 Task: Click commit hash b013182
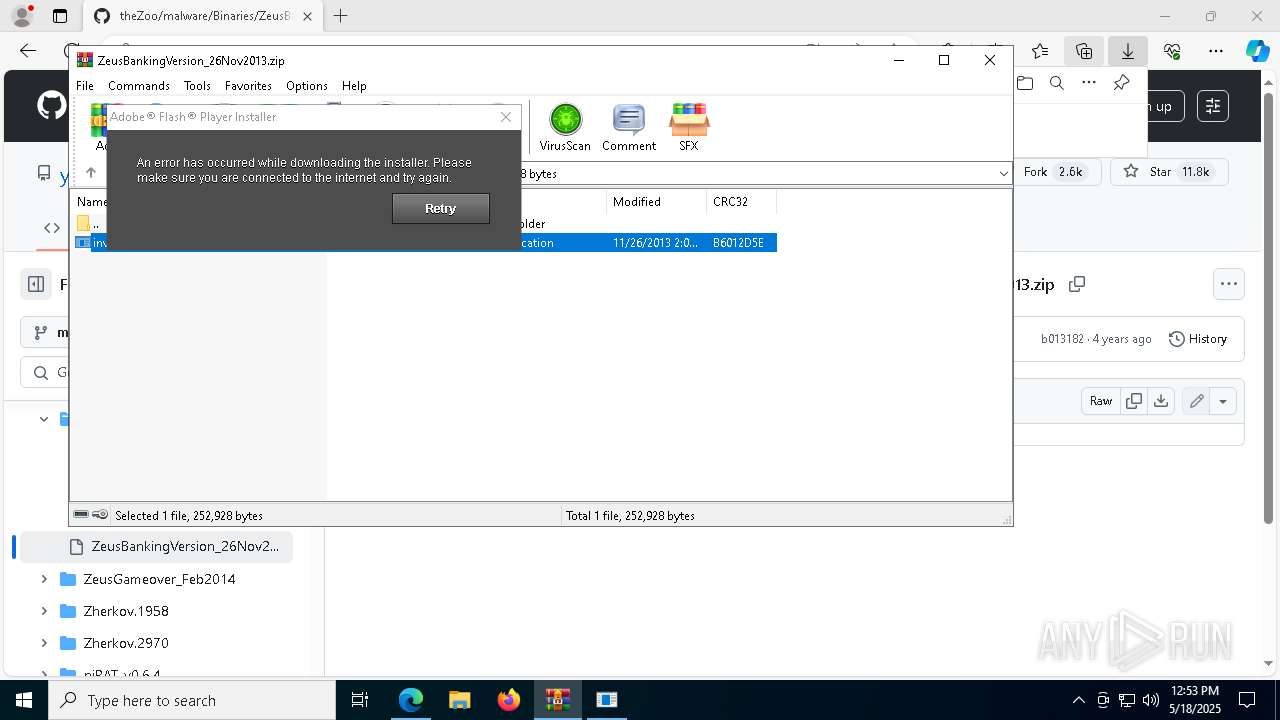[x=1062, y=339]
